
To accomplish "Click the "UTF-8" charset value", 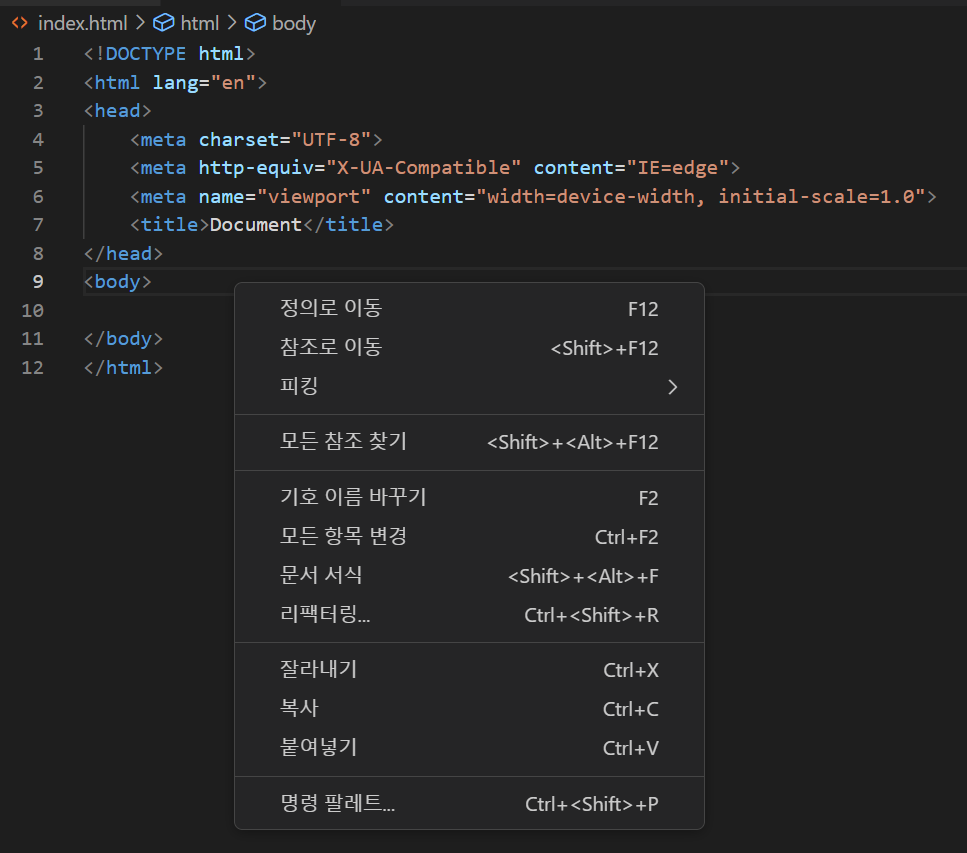I will (x=331, y=140).
